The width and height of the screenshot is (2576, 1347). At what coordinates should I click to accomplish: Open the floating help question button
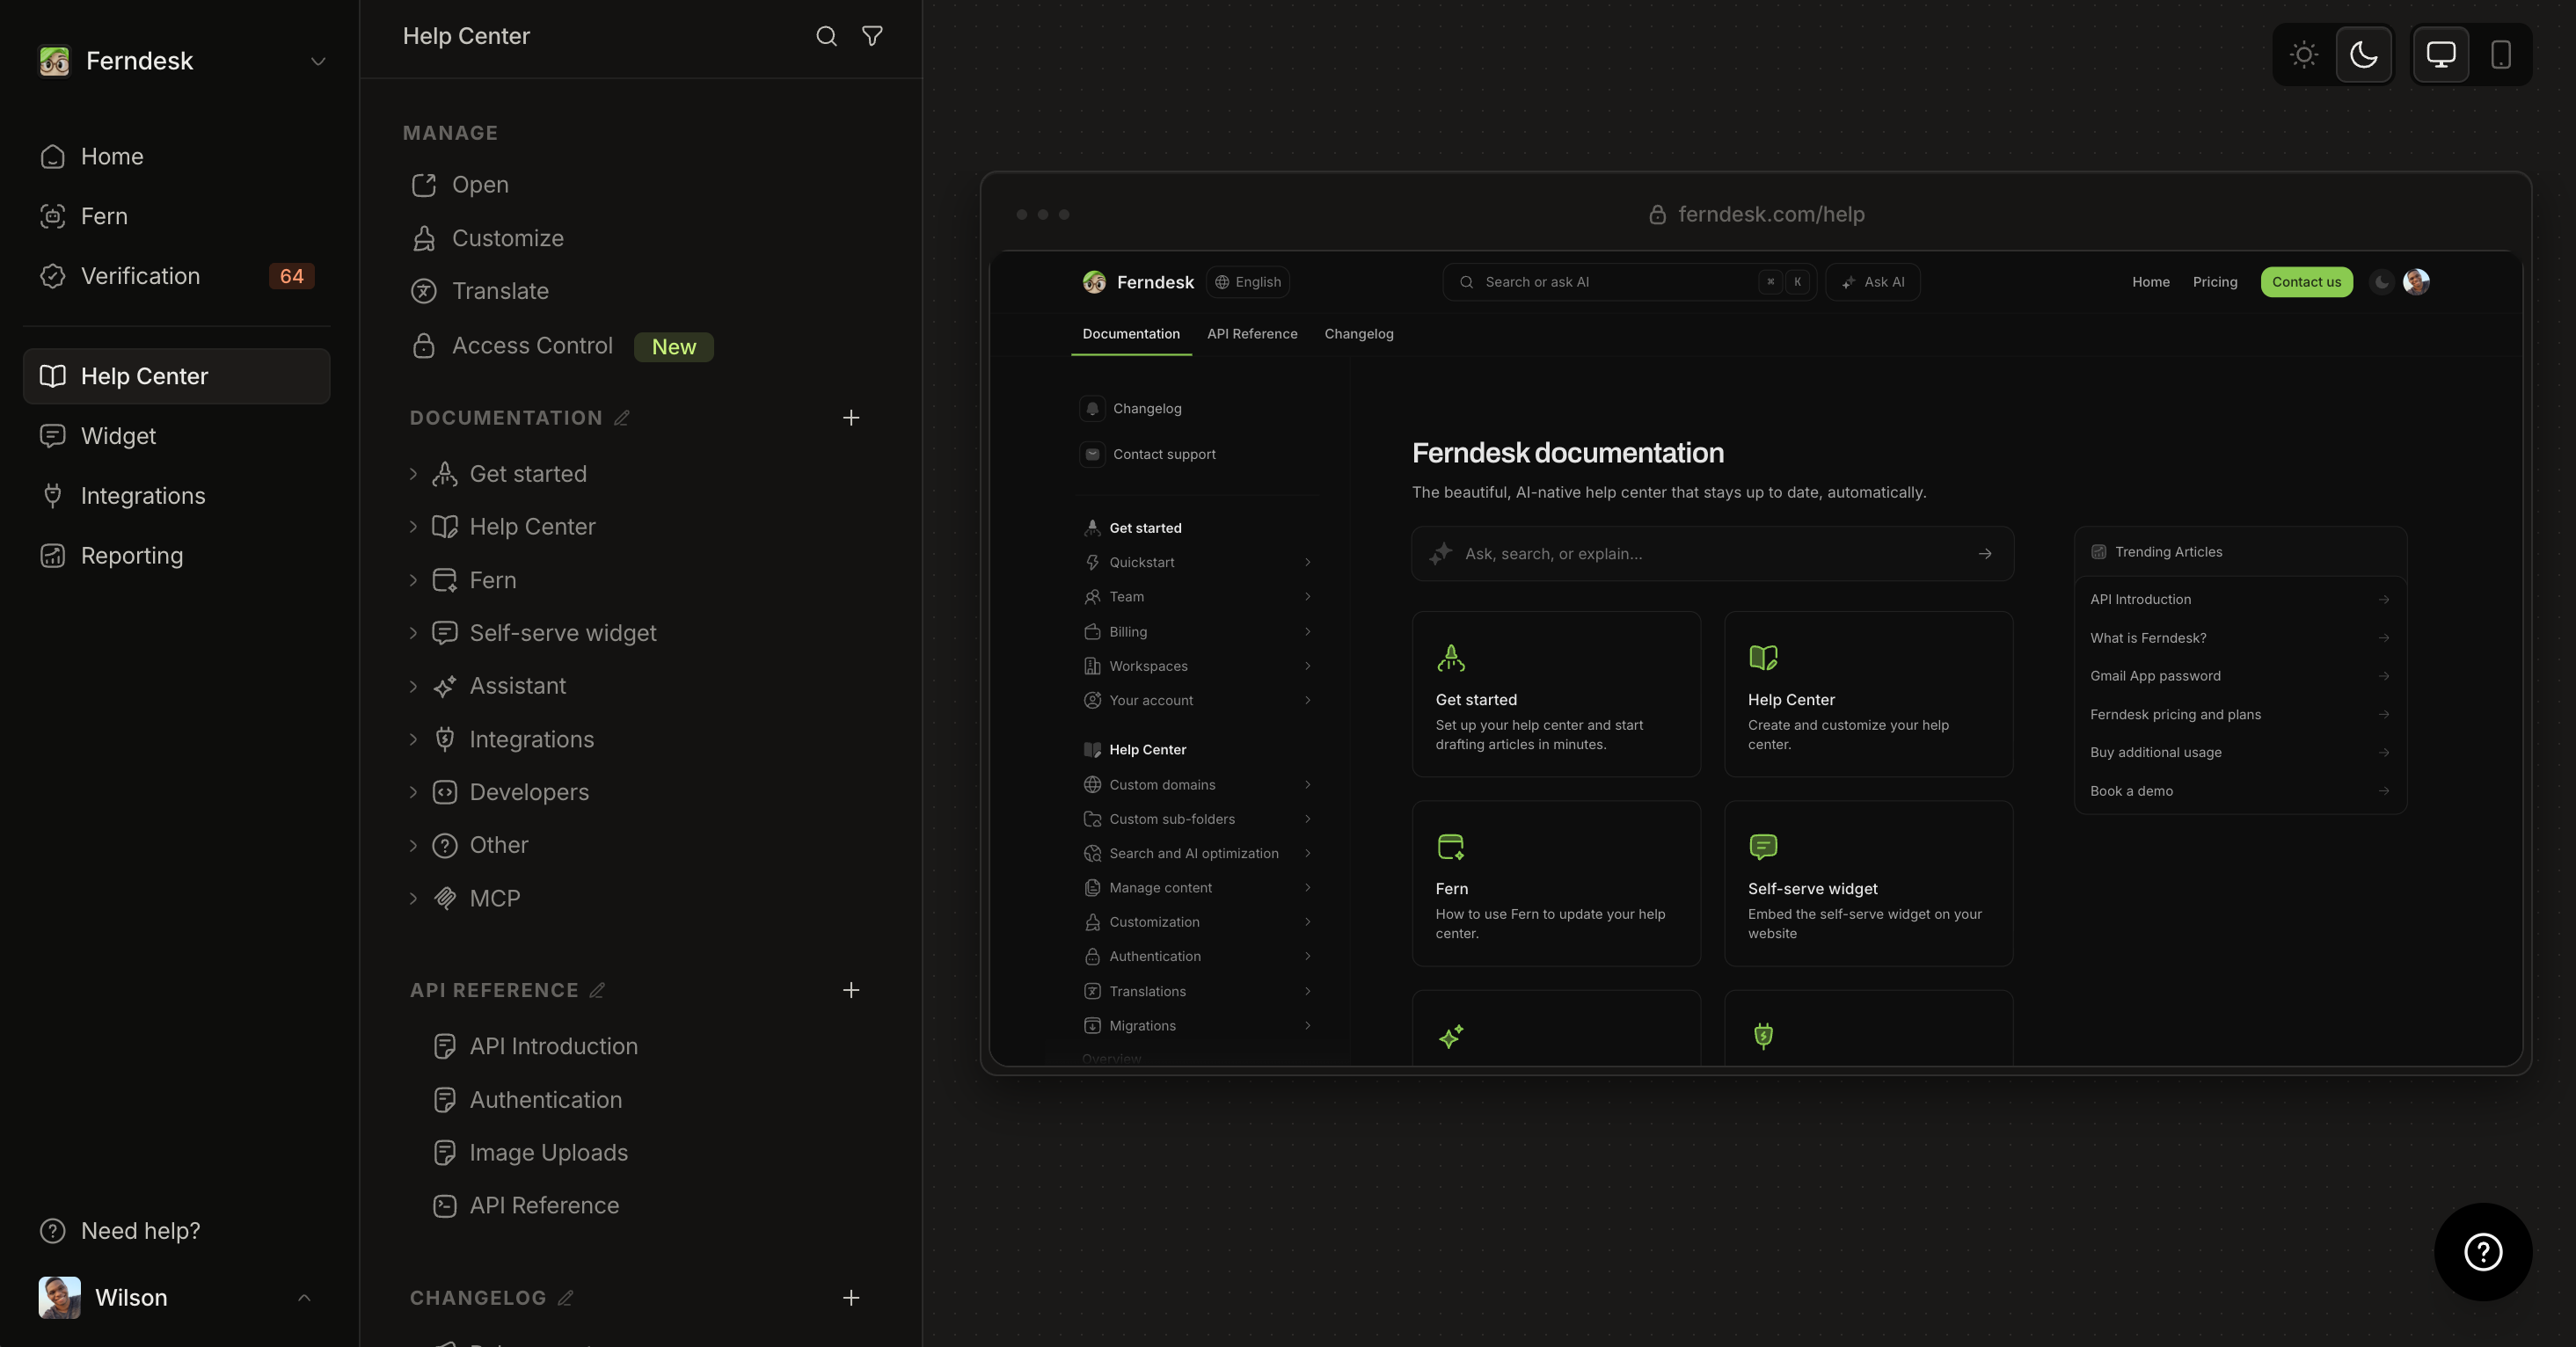(2483, 1251)
